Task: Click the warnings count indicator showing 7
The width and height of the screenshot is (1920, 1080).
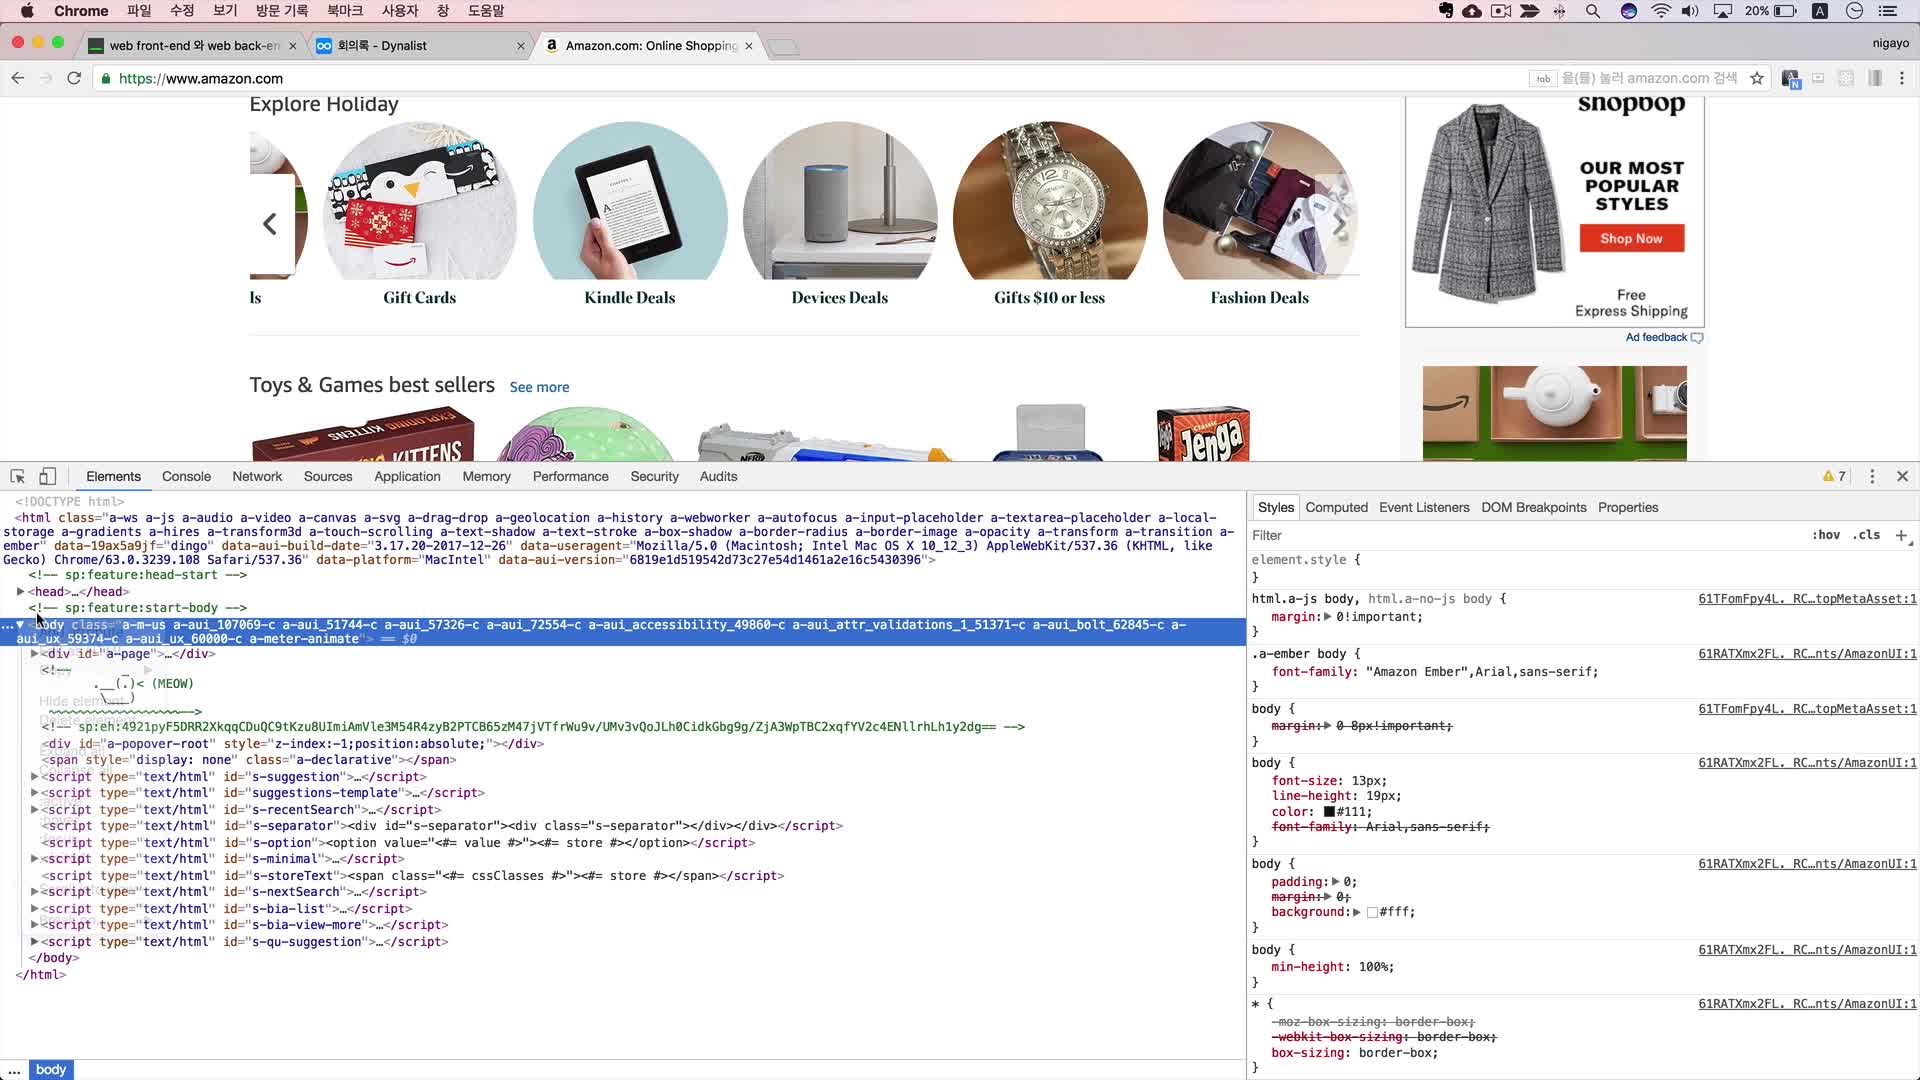Action: [x=1834, y=477]
